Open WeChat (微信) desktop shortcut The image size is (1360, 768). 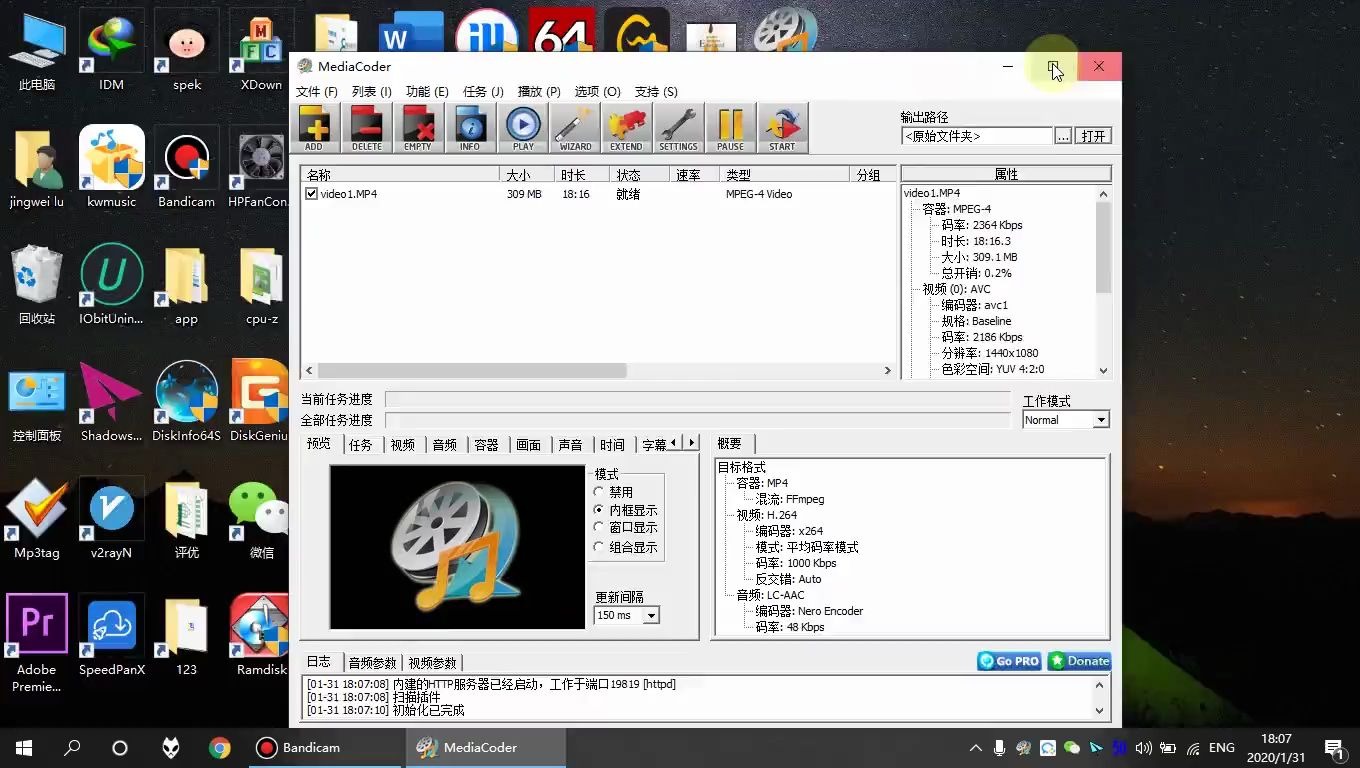point(261,519)
